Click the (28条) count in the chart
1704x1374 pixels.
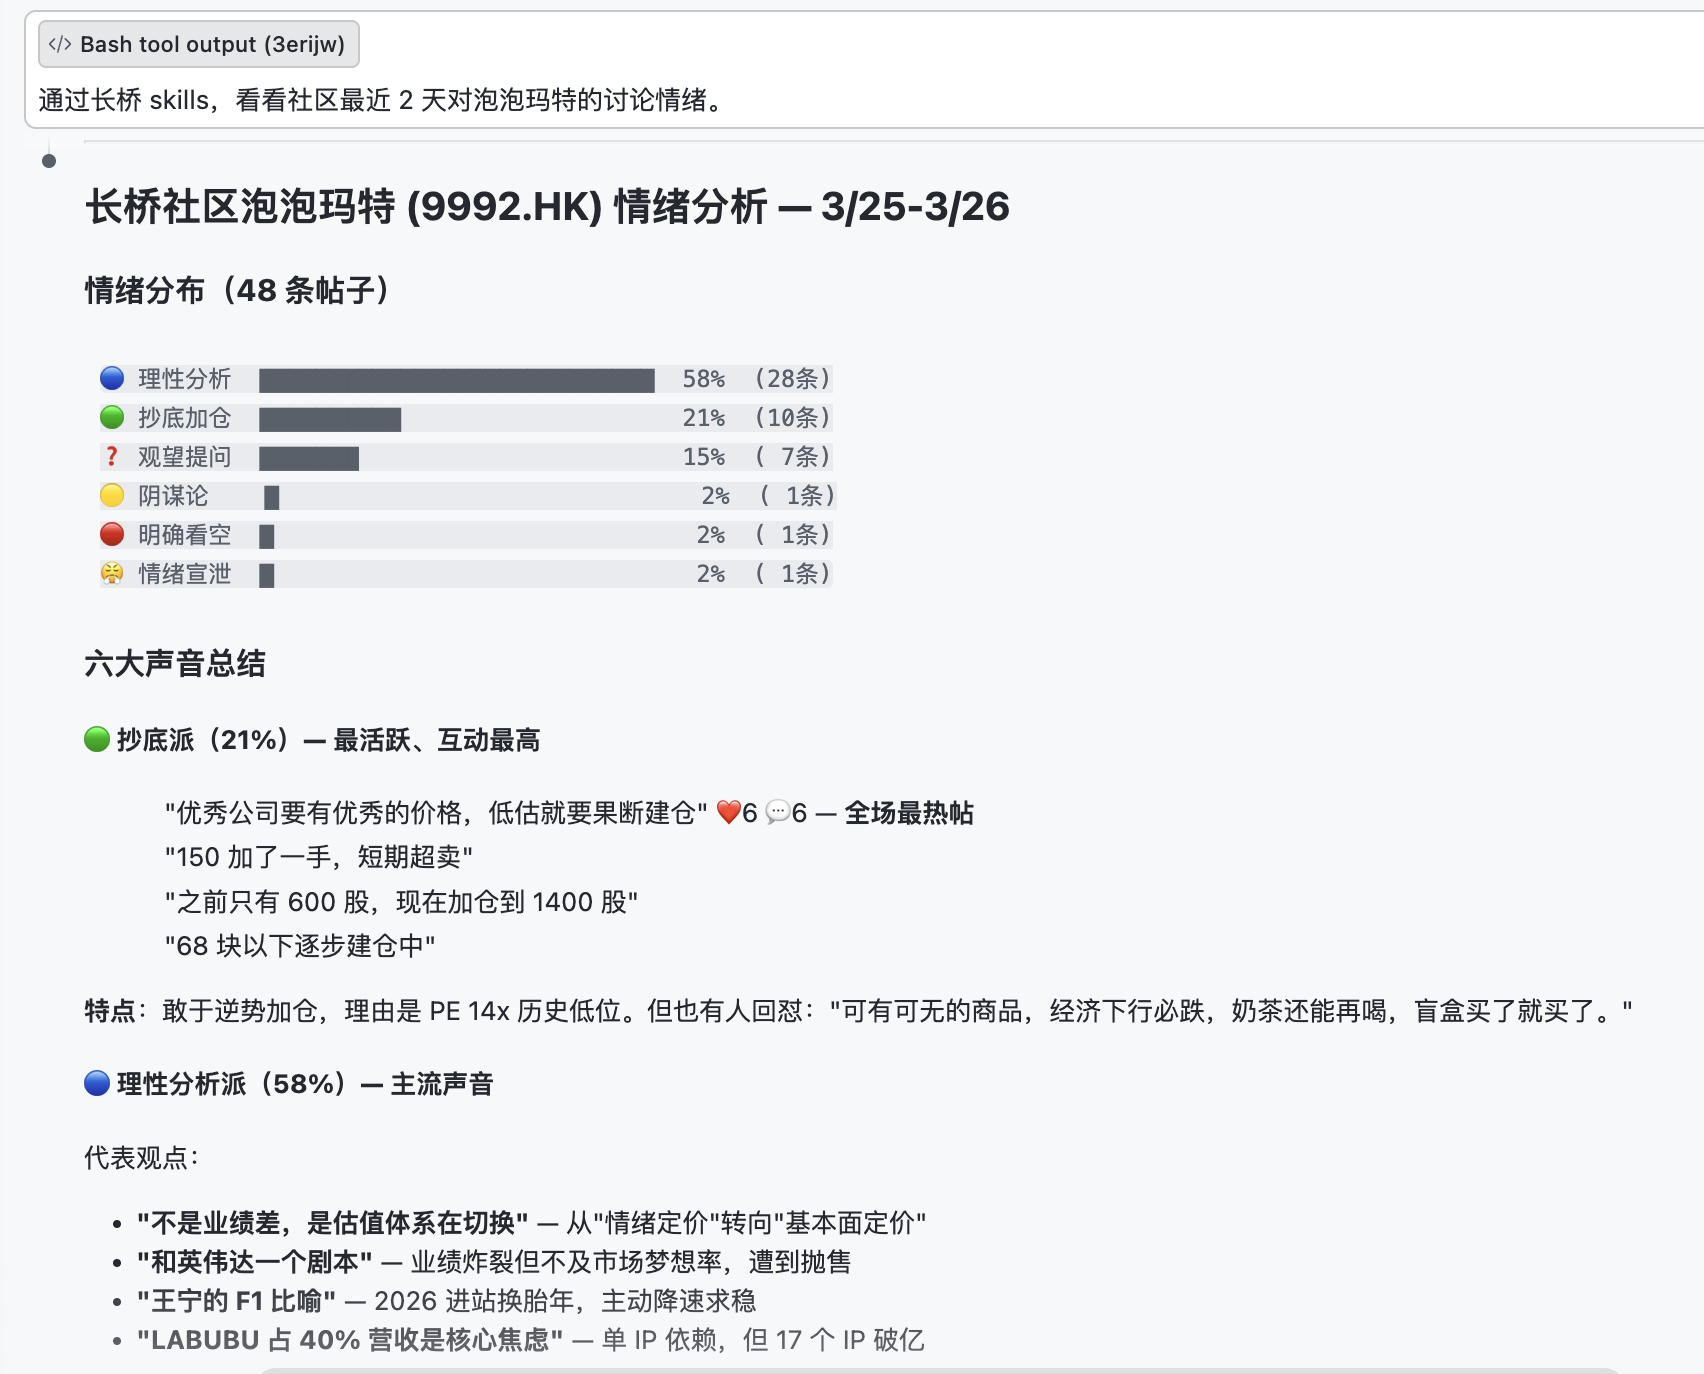coord(793,379)
